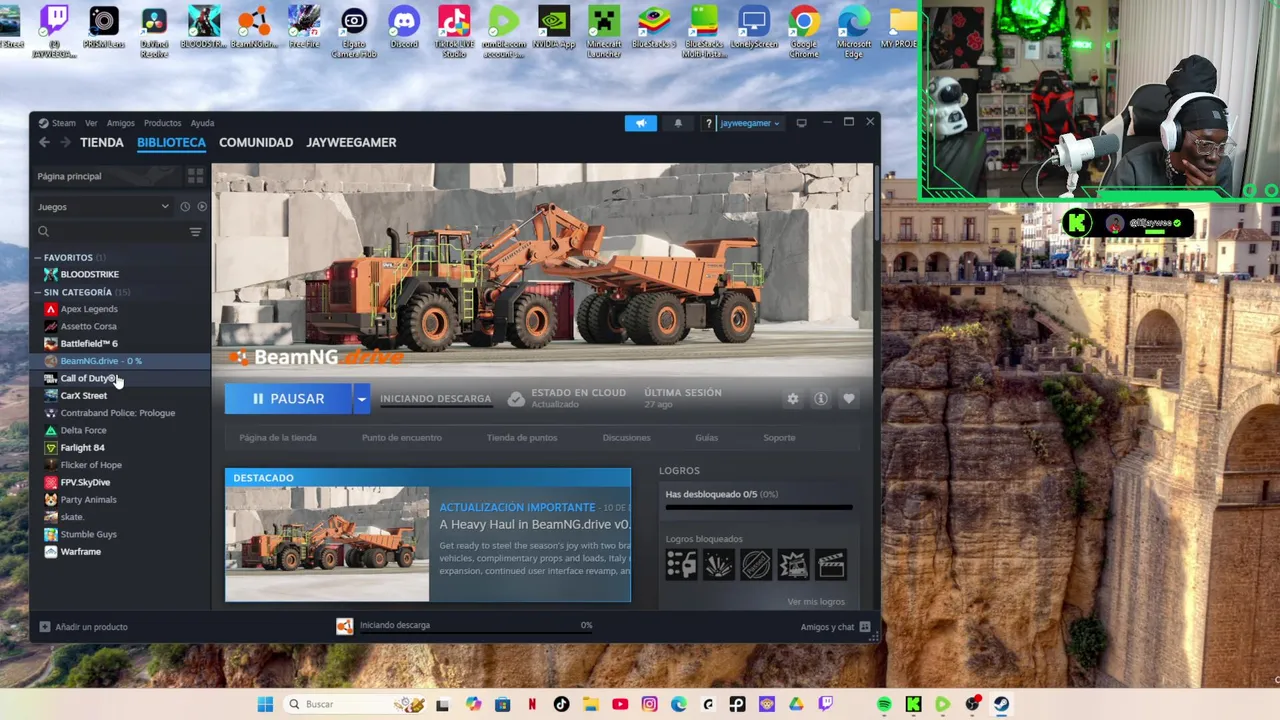Image resolution: width=1280 pixels, height=720 pixels.
Task: Open Netflix from the taskbar
Action: pyautogui.click(x=532, y=704)
